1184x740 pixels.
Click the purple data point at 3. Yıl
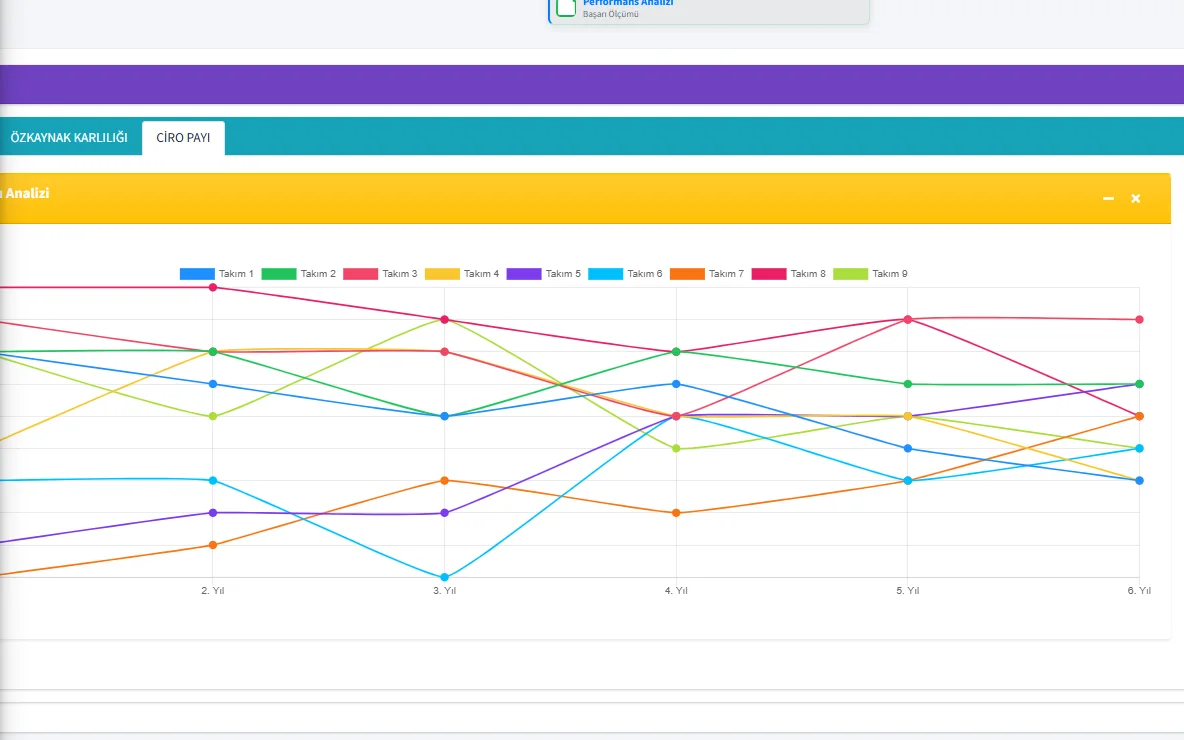pyautogui.click(x=444, y=513)
